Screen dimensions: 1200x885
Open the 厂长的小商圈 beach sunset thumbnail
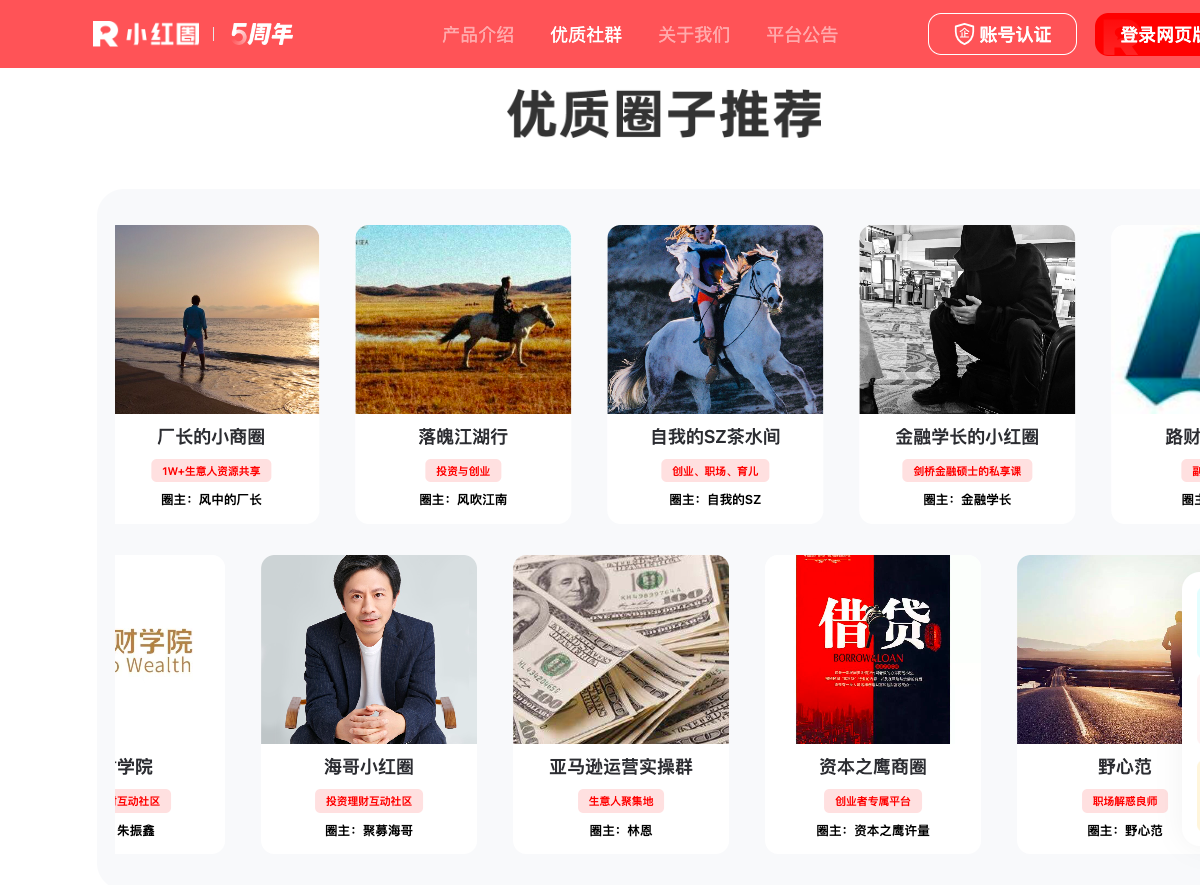pyautogui.click(x=217, y=319)
